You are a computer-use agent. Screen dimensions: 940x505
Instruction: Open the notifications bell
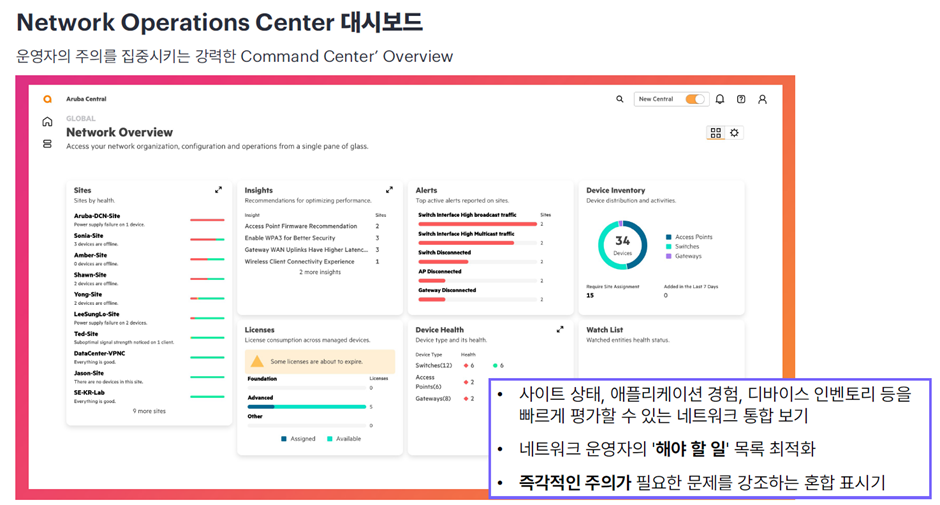pyautogui.click(x=720, y=99)
